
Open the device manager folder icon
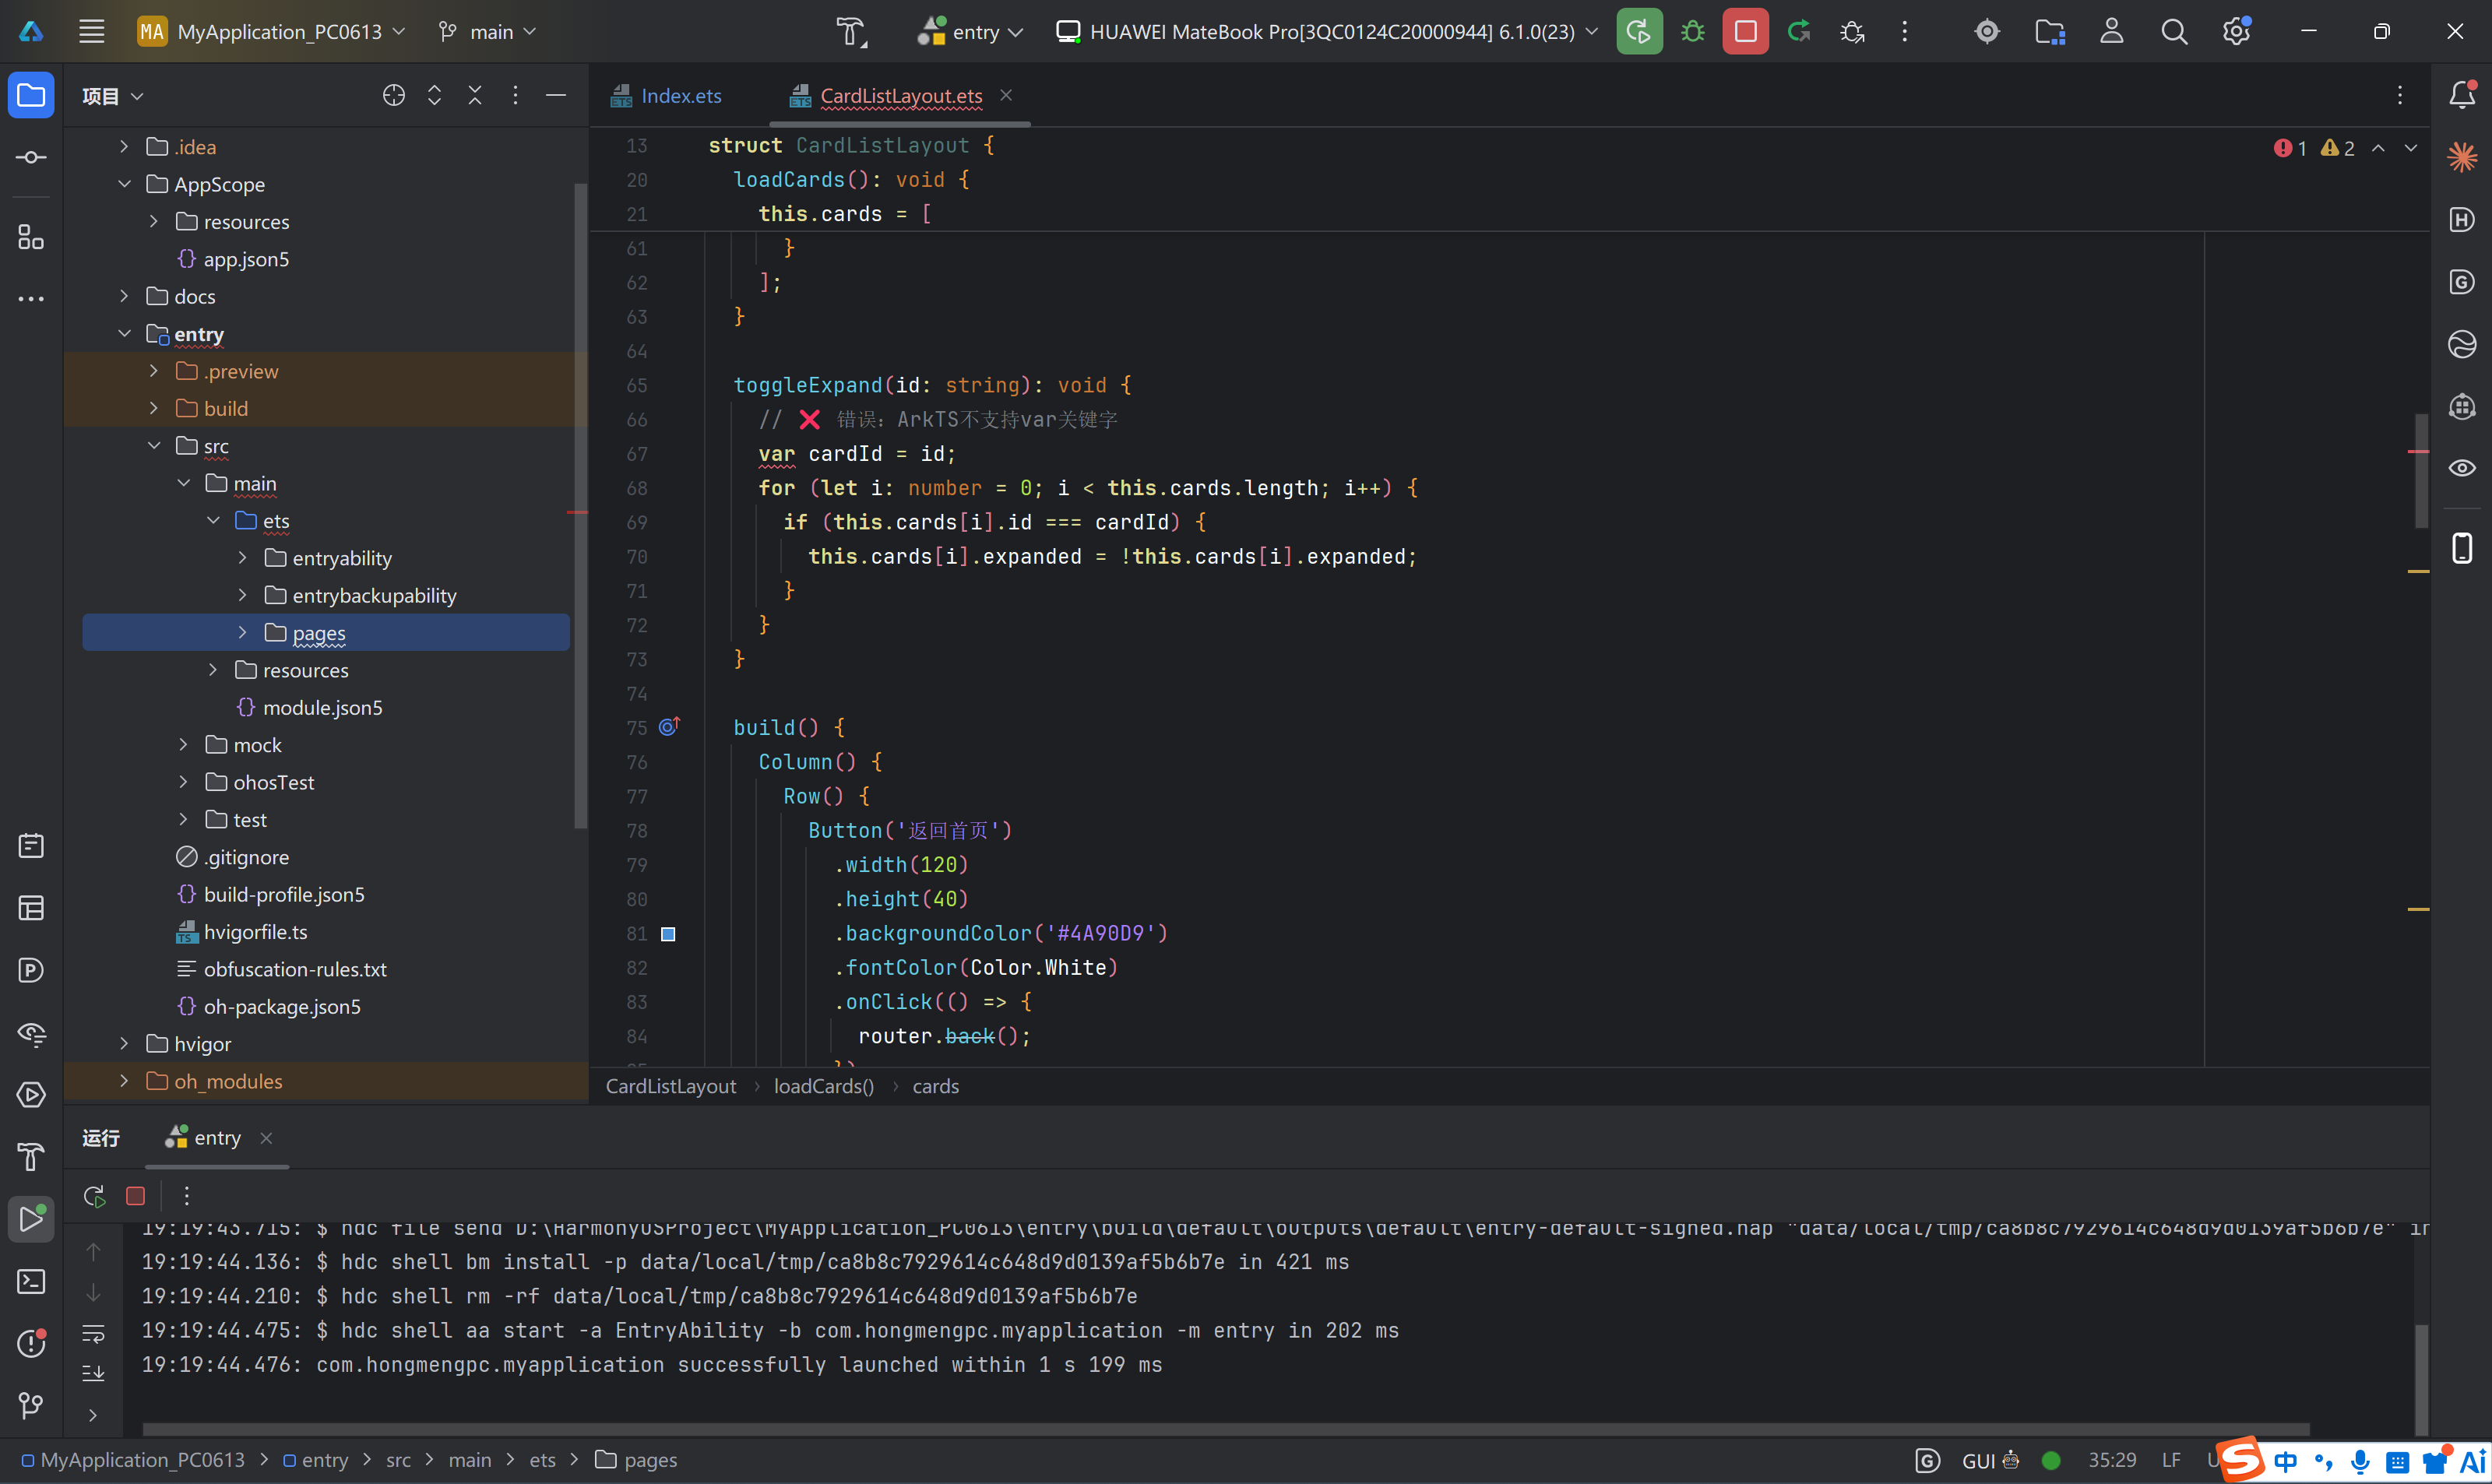coord(2050,32)
